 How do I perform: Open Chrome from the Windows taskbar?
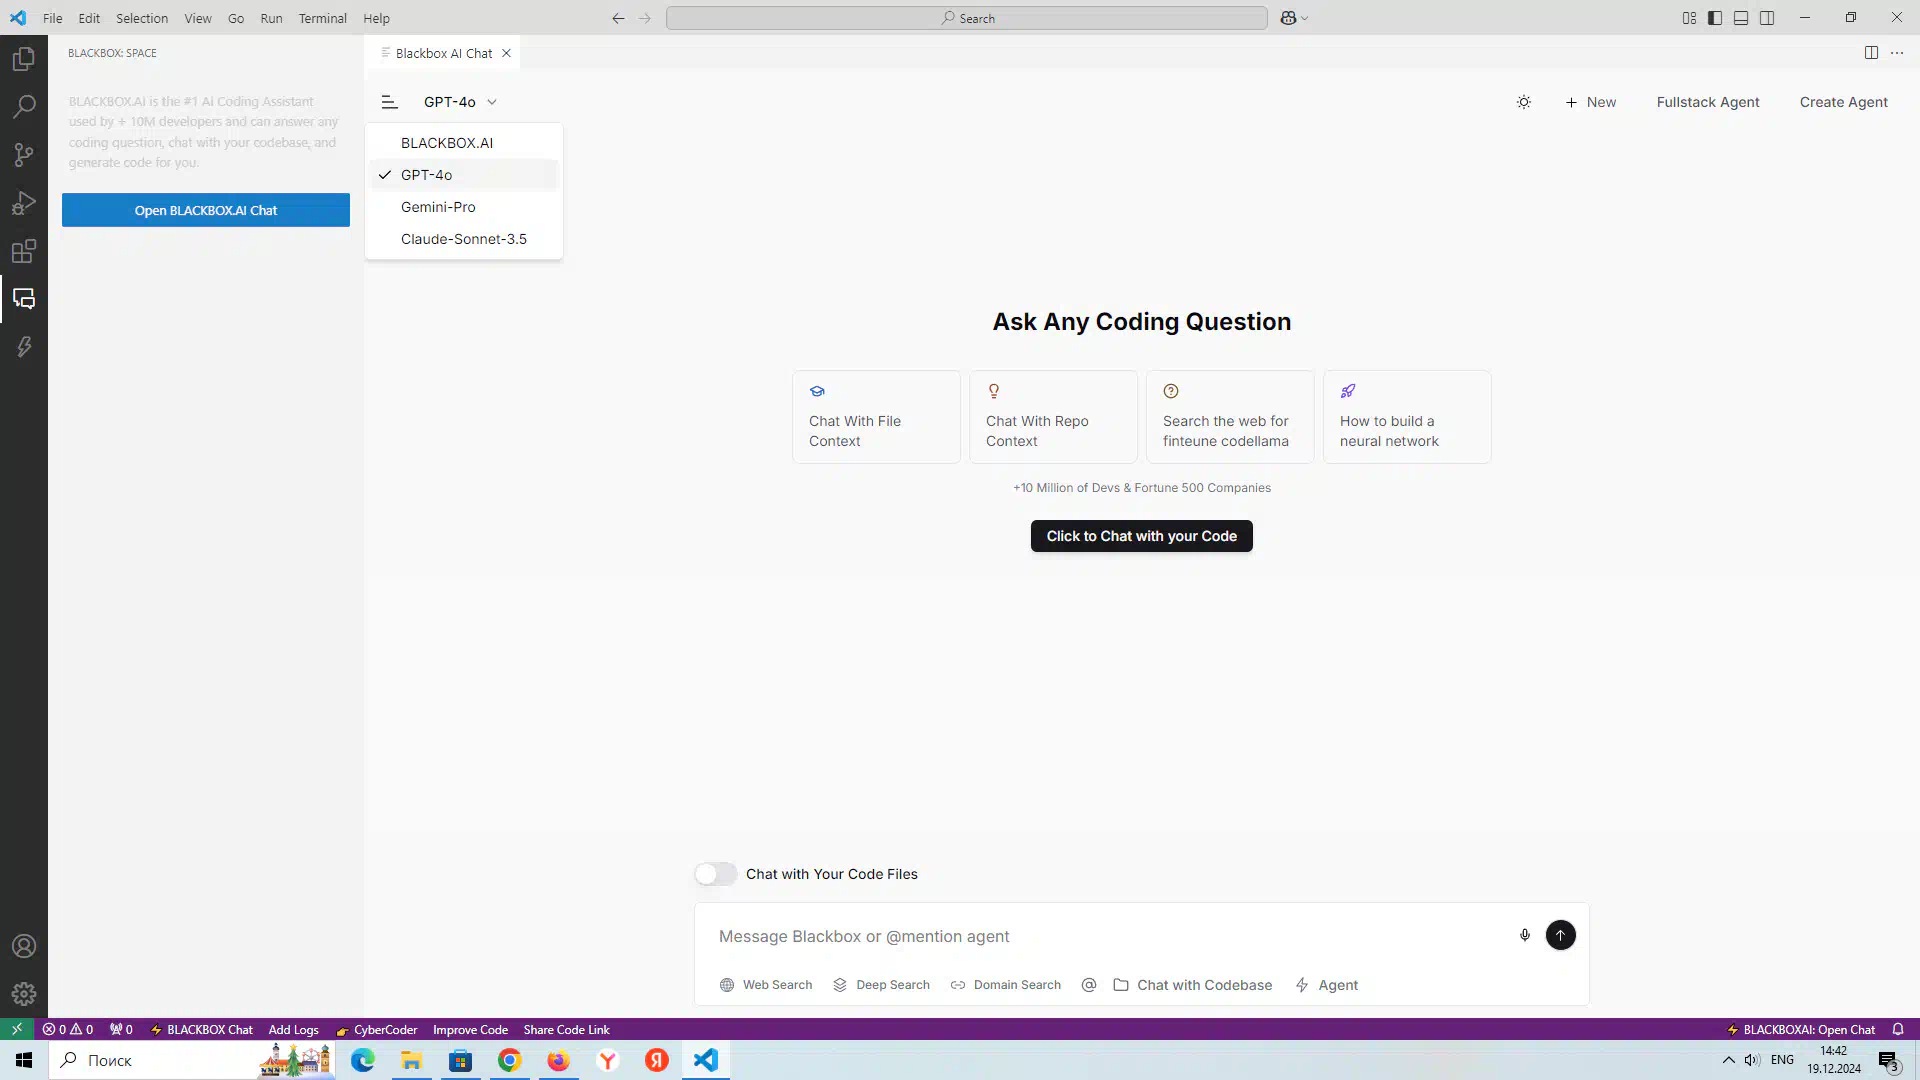click(509, 1060)
